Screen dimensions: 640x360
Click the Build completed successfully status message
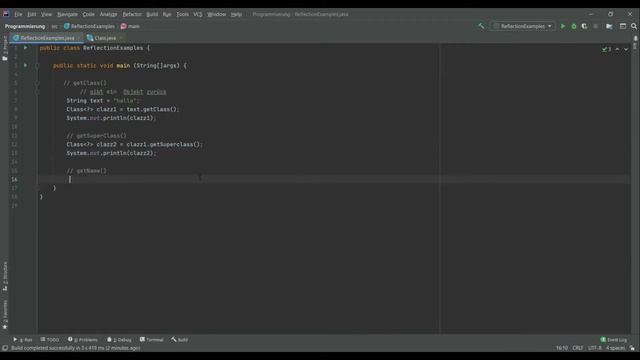click(76, 348)
